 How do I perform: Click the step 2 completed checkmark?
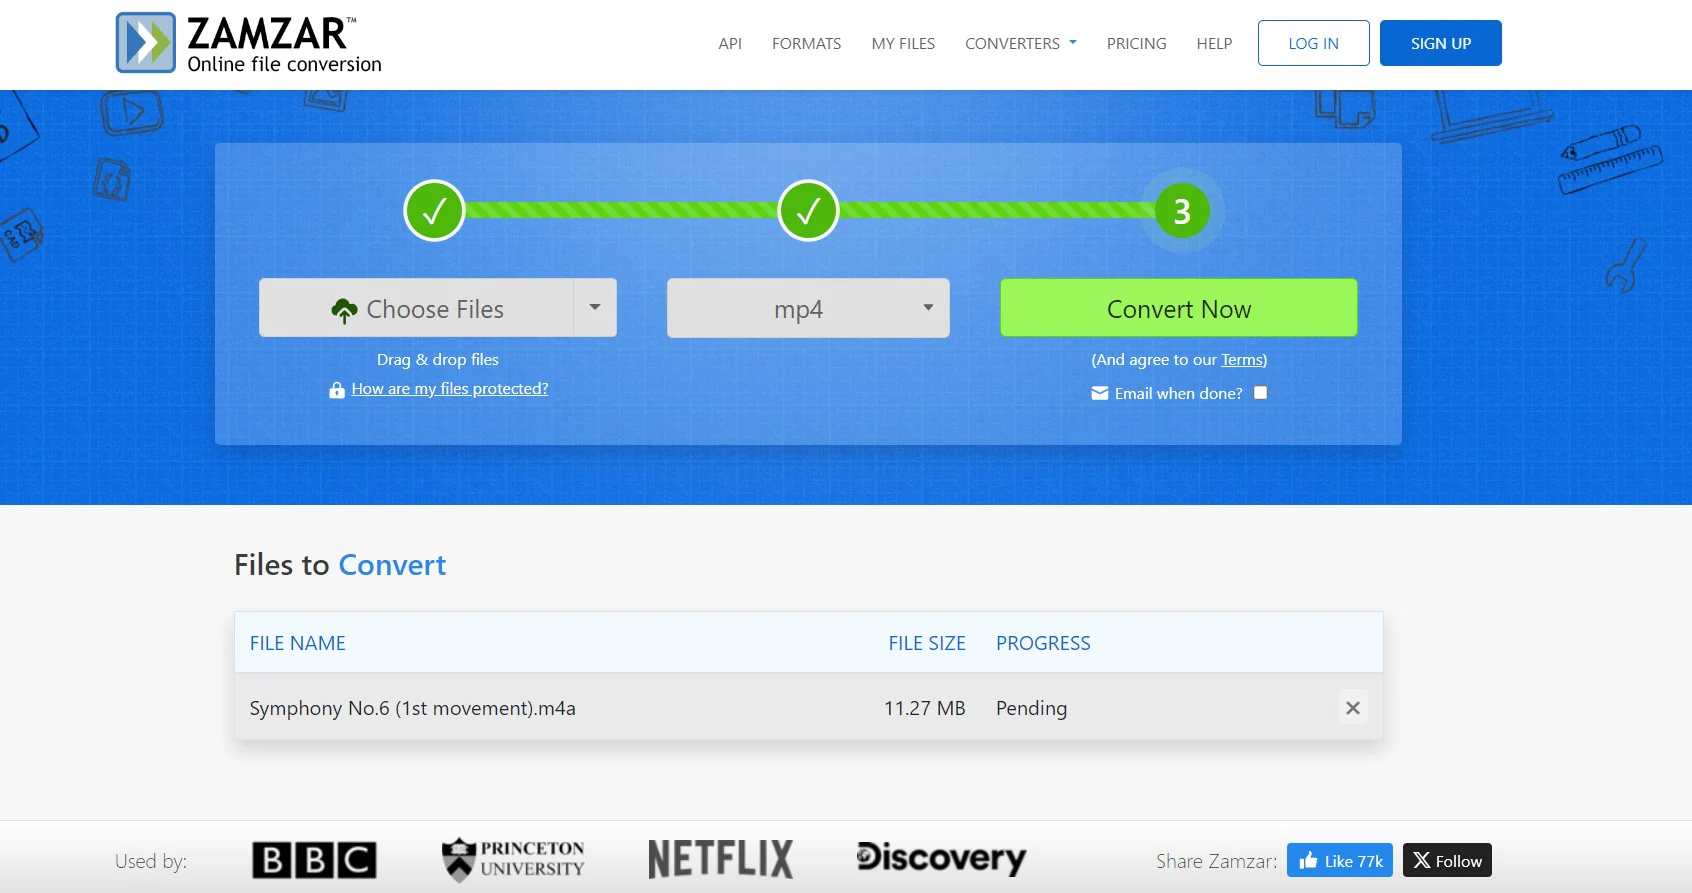click(x=808, y=211)
